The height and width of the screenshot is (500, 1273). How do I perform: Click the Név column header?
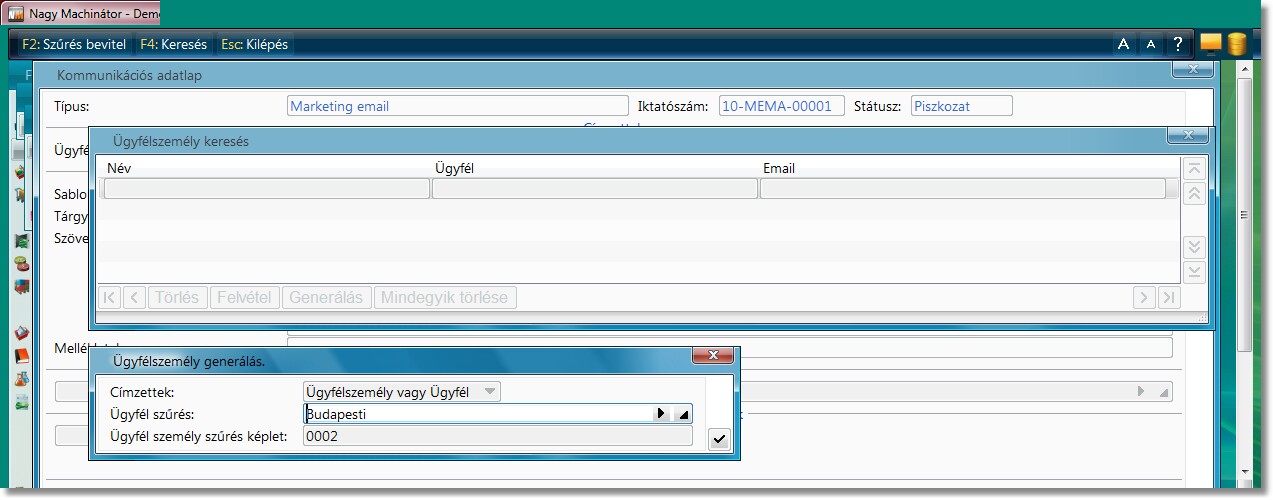119,169
